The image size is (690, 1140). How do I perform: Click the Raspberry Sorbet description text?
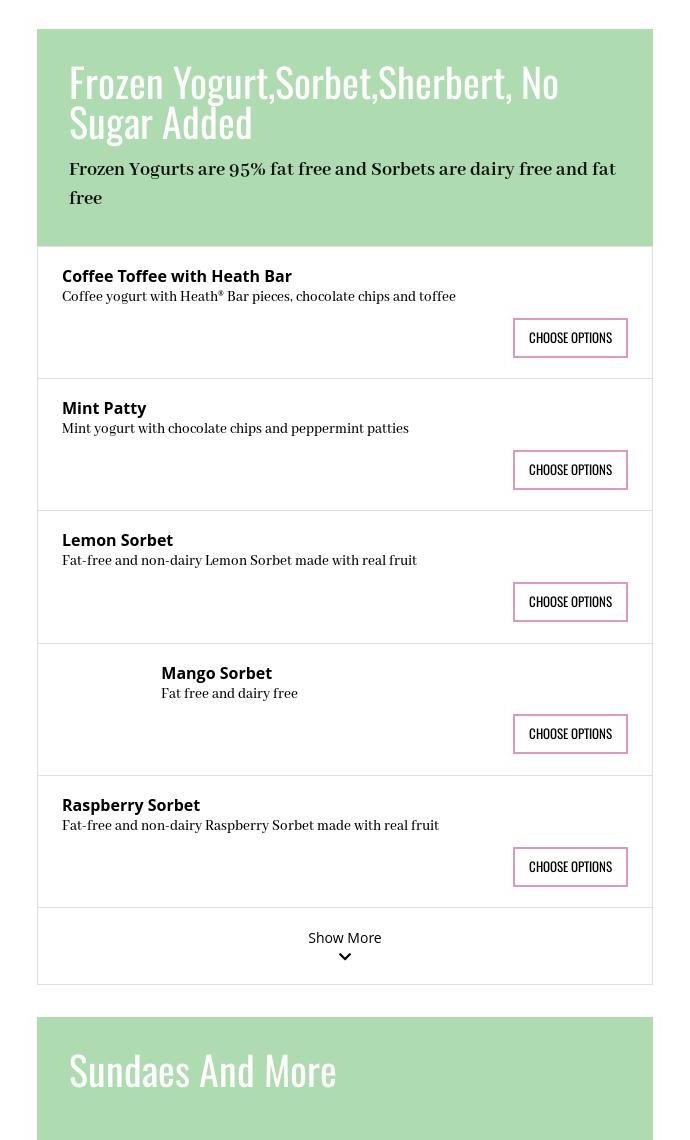[x=250, y=826]
